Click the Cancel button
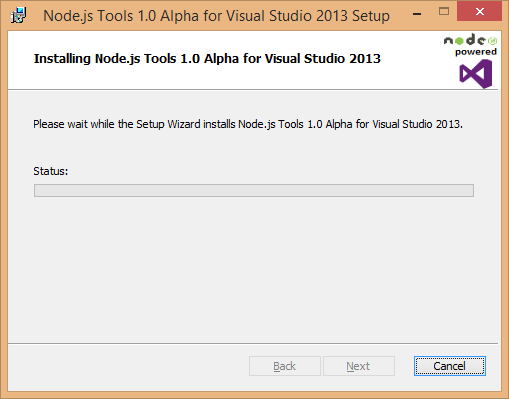509x399 pixels. click(450, 366)
